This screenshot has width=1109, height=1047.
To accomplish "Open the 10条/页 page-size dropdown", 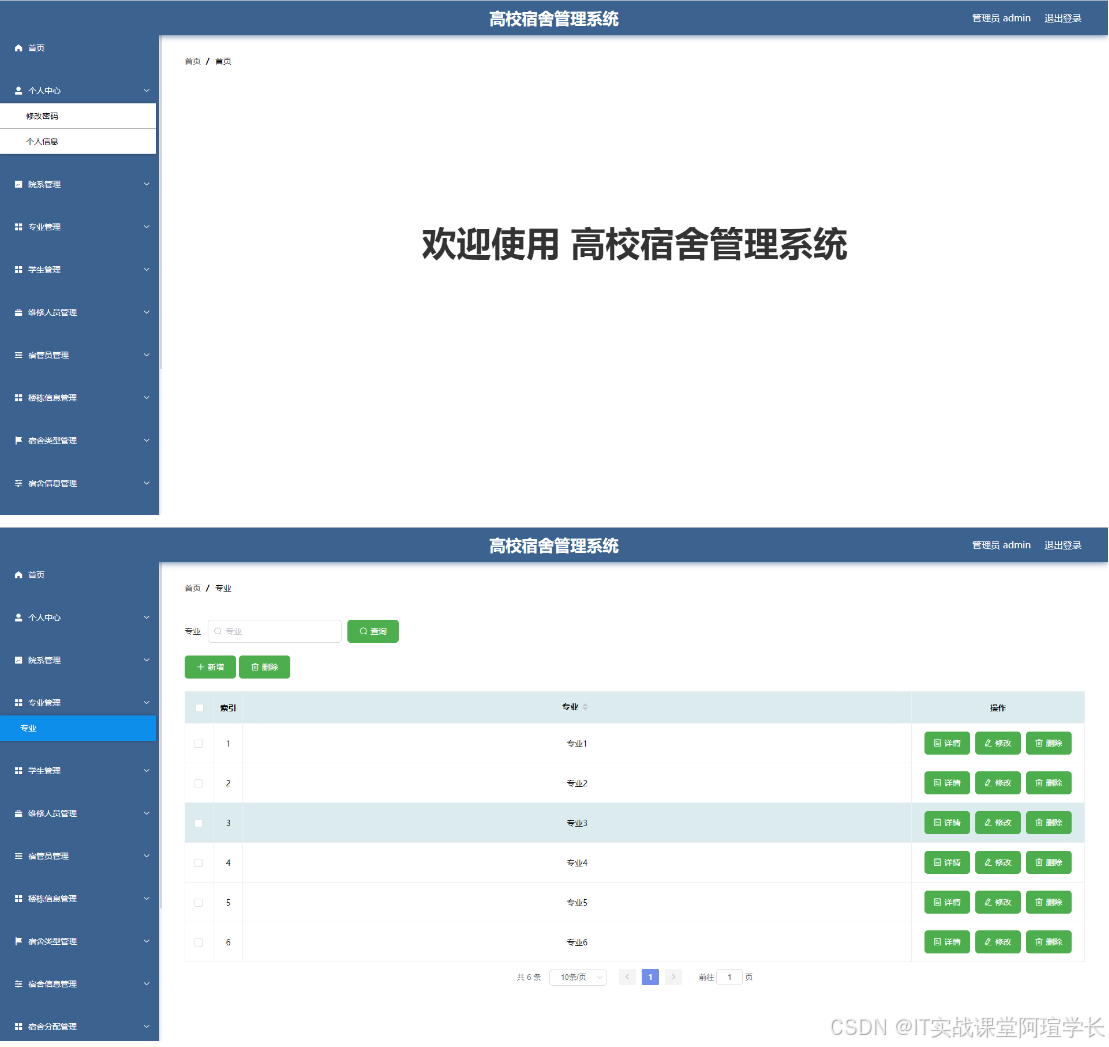I will 577,977.
